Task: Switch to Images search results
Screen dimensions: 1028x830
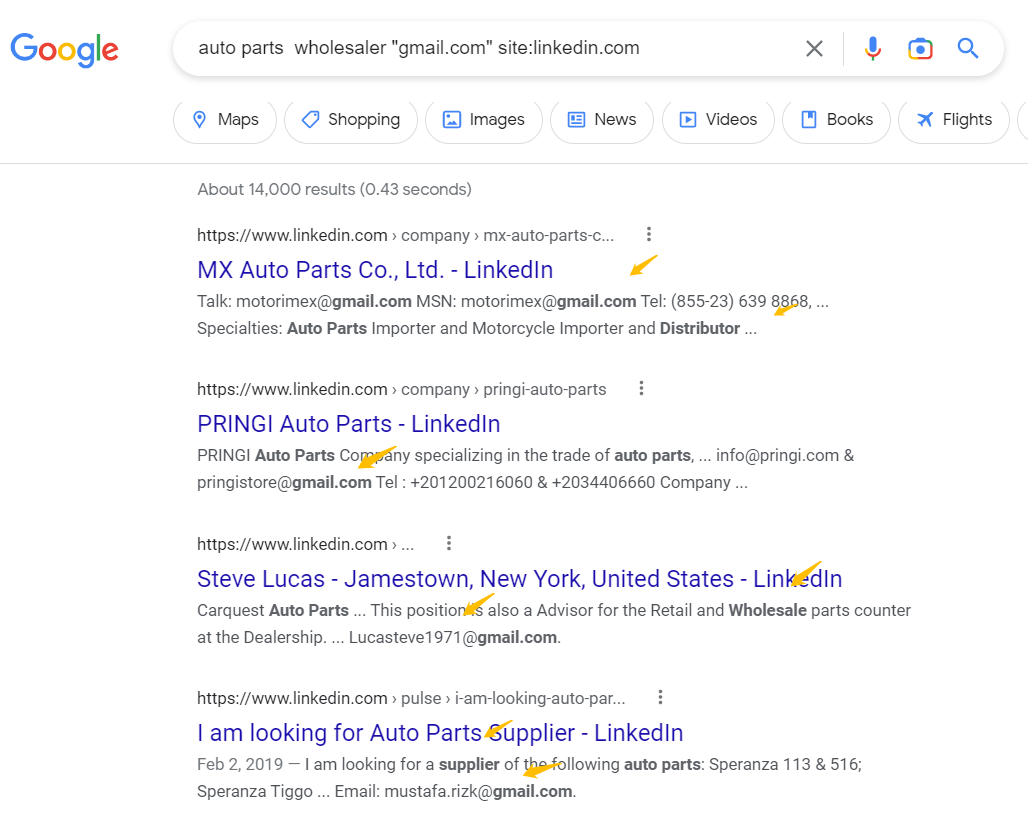Action: click(483, 119)
